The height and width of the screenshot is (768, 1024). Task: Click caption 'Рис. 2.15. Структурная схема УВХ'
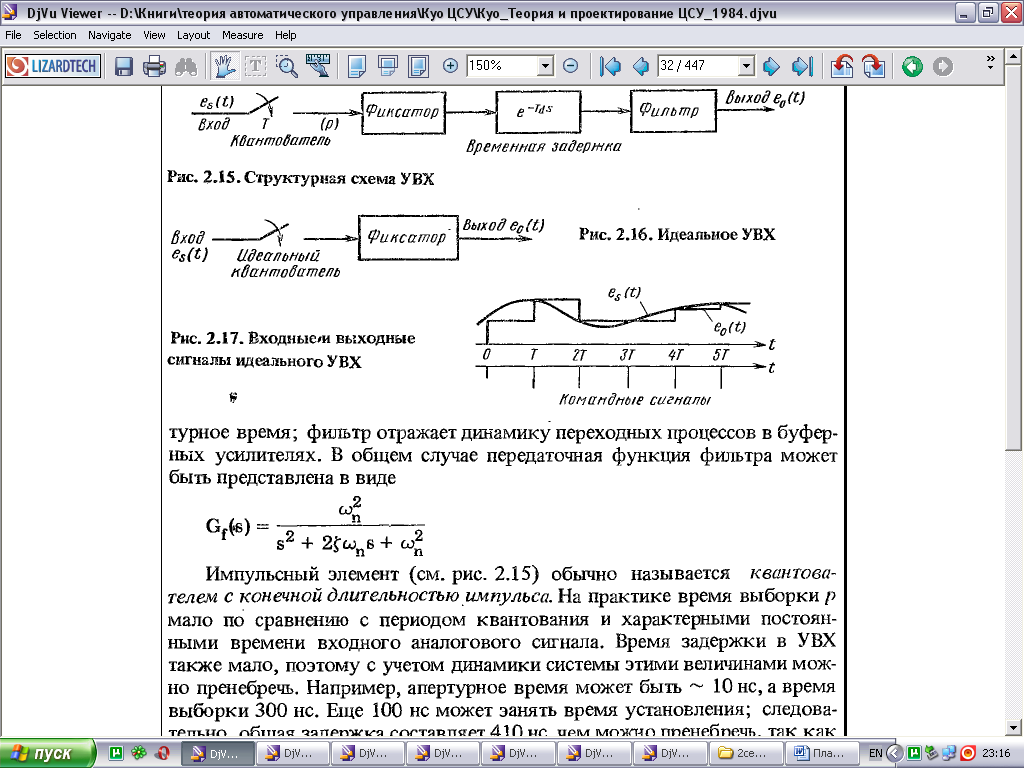coord(300,178)
